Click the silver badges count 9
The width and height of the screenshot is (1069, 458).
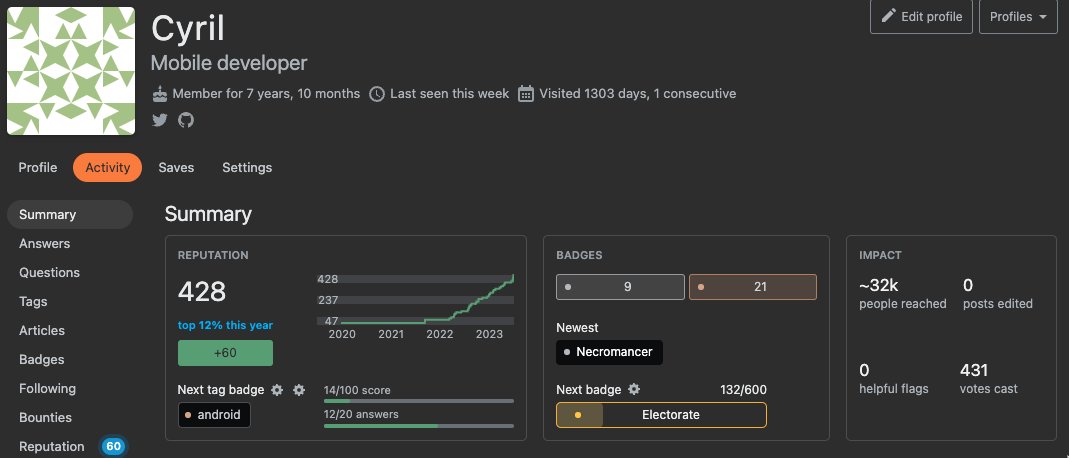pos(620,287)
